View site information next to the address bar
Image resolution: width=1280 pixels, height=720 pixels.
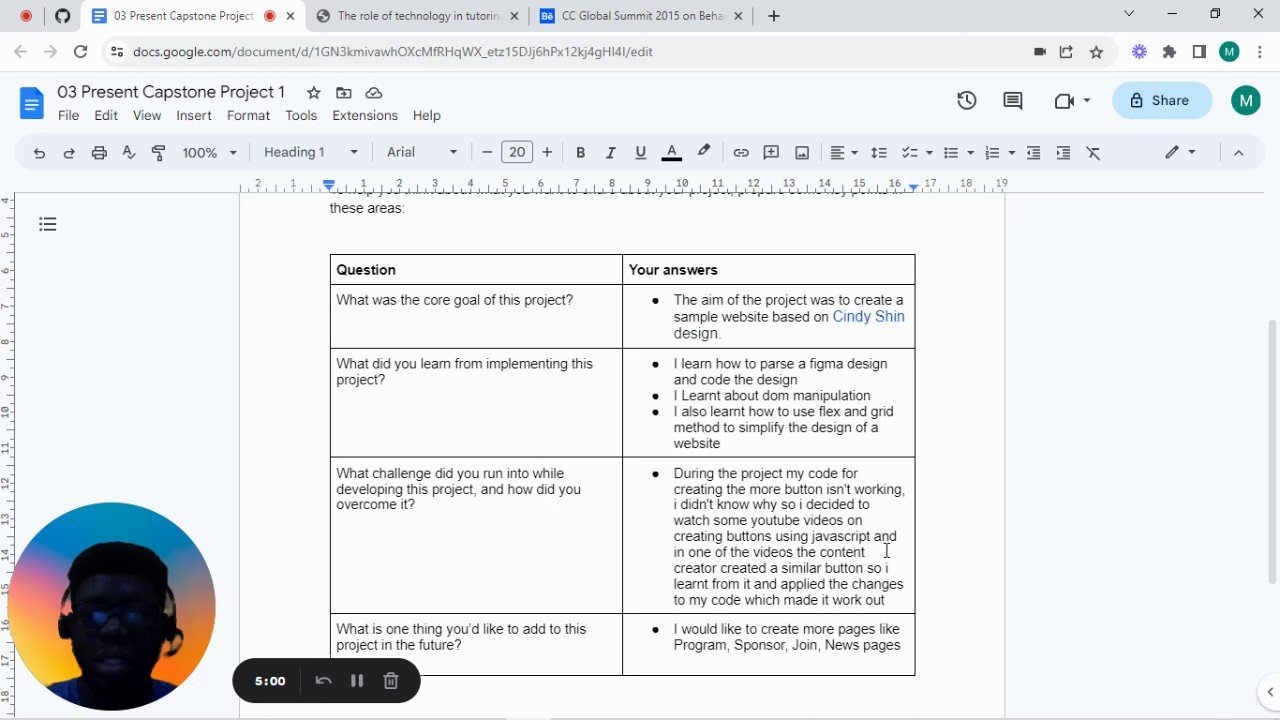click(x=117, y=52)
